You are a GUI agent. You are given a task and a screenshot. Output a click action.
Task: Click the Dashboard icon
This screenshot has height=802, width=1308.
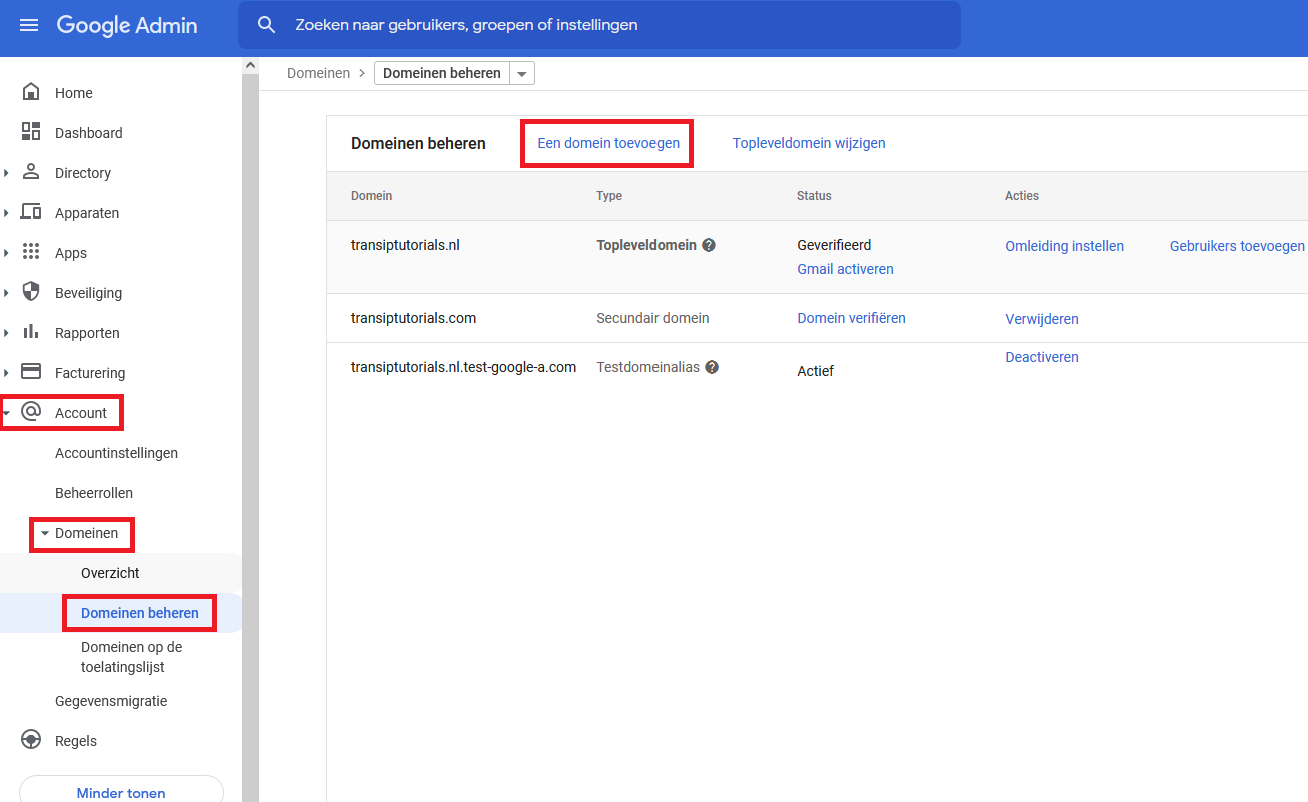point(31,132)
